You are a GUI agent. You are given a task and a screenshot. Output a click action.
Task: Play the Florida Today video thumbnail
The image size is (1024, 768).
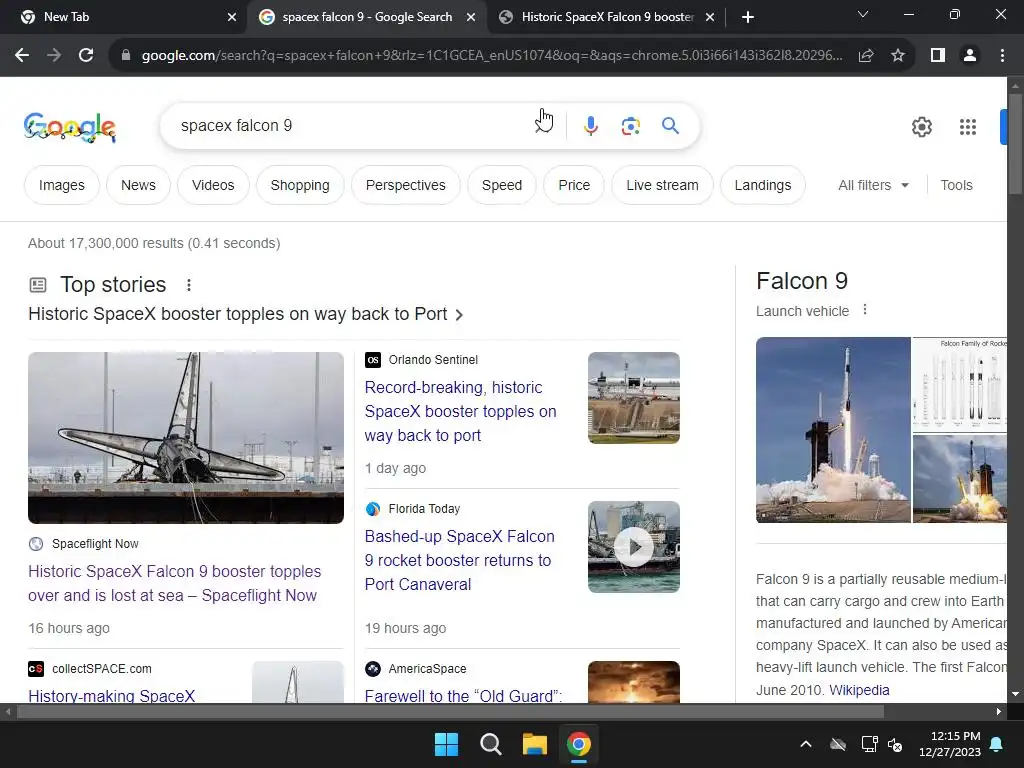pos(633,547)
